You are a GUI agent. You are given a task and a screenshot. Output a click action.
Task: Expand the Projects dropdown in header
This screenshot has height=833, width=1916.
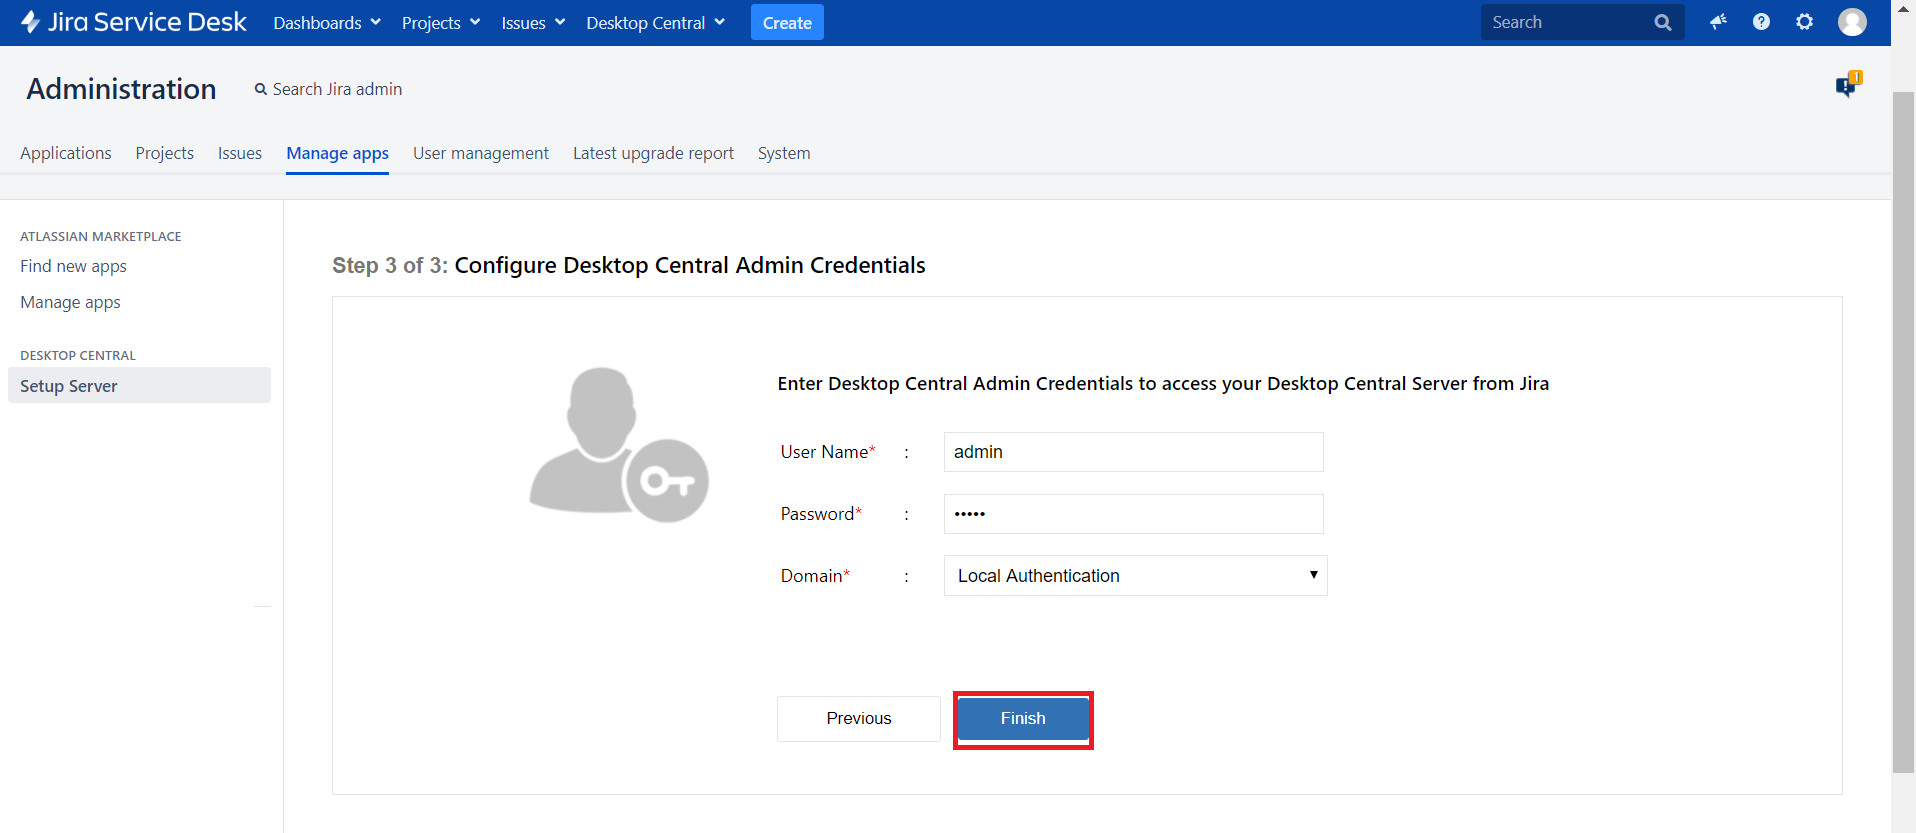coord(441,23)
